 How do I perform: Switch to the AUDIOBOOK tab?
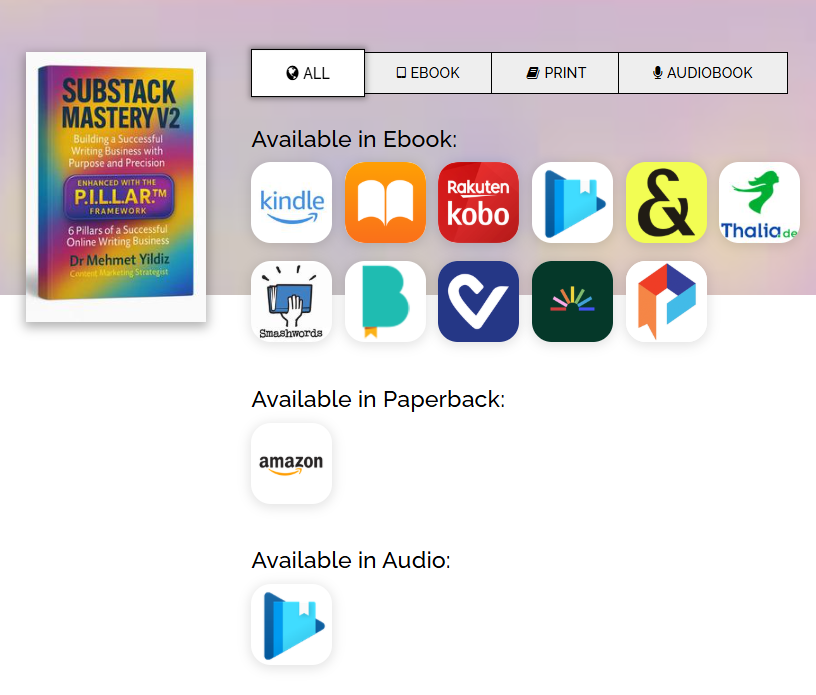tap(703, 73)
